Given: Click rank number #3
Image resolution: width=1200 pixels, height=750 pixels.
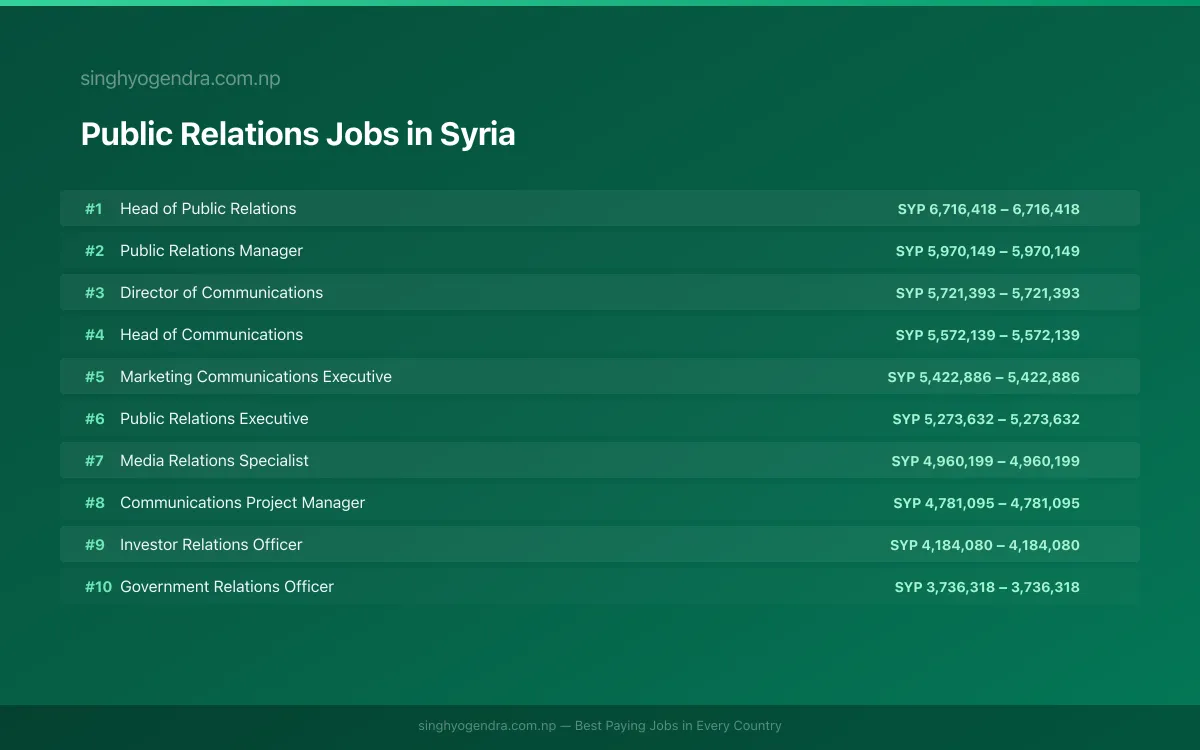Looking at the screenshot, I should (94, 293).
